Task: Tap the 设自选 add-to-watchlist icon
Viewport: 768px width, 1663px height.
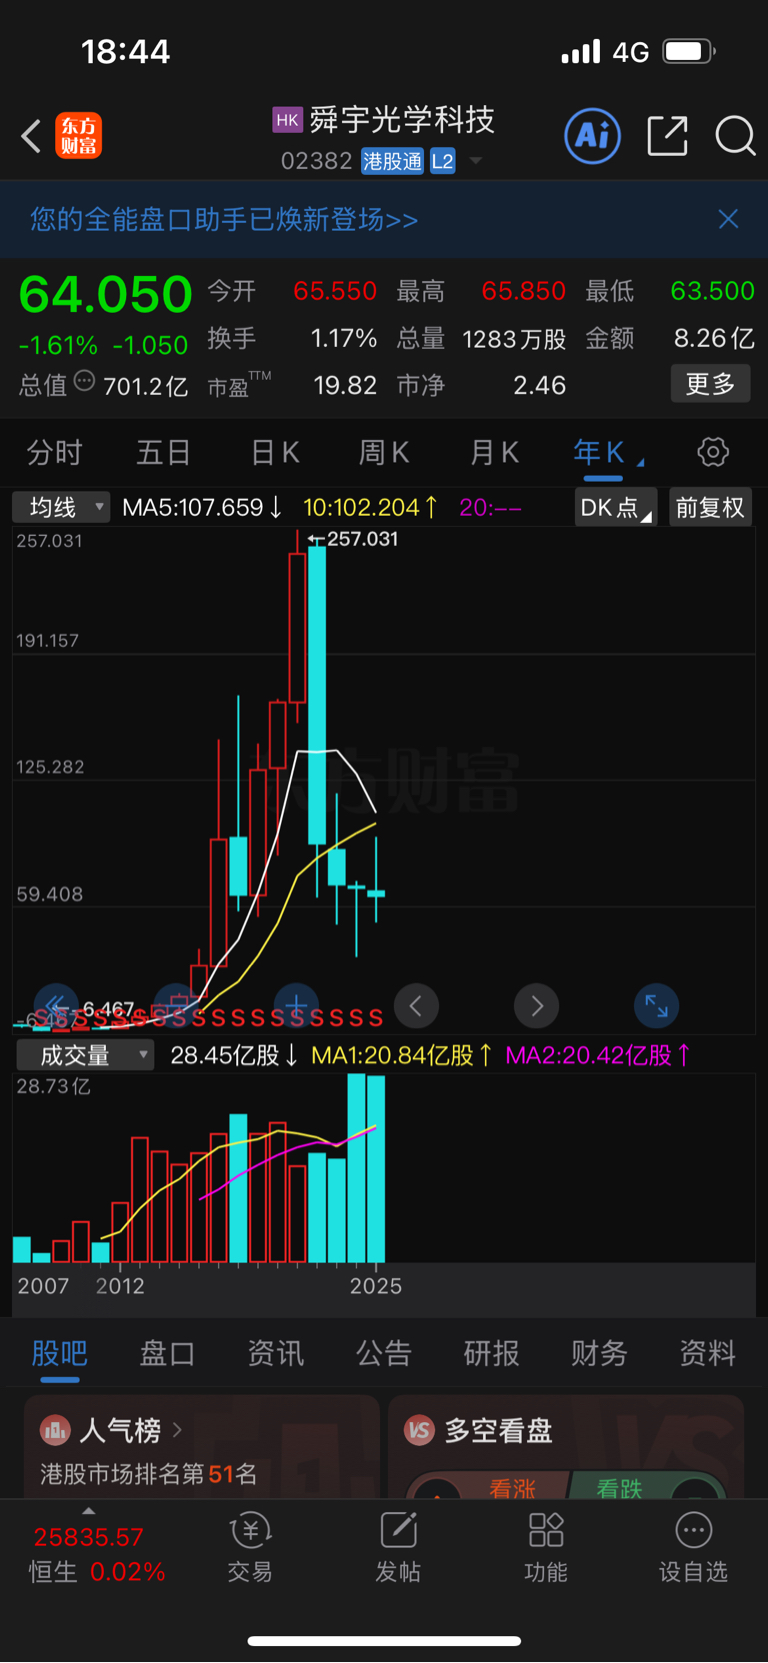Action: 694,1530
